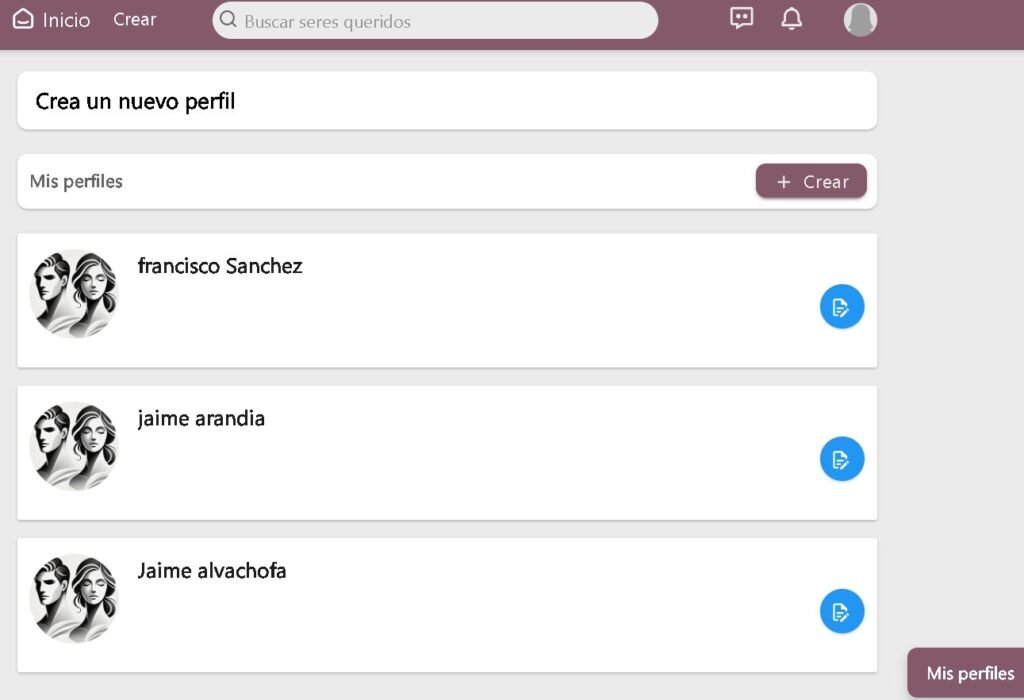The image size is (1024, 700).
Task: Select the francisco Sanchez name link
Action: (220, 266)
